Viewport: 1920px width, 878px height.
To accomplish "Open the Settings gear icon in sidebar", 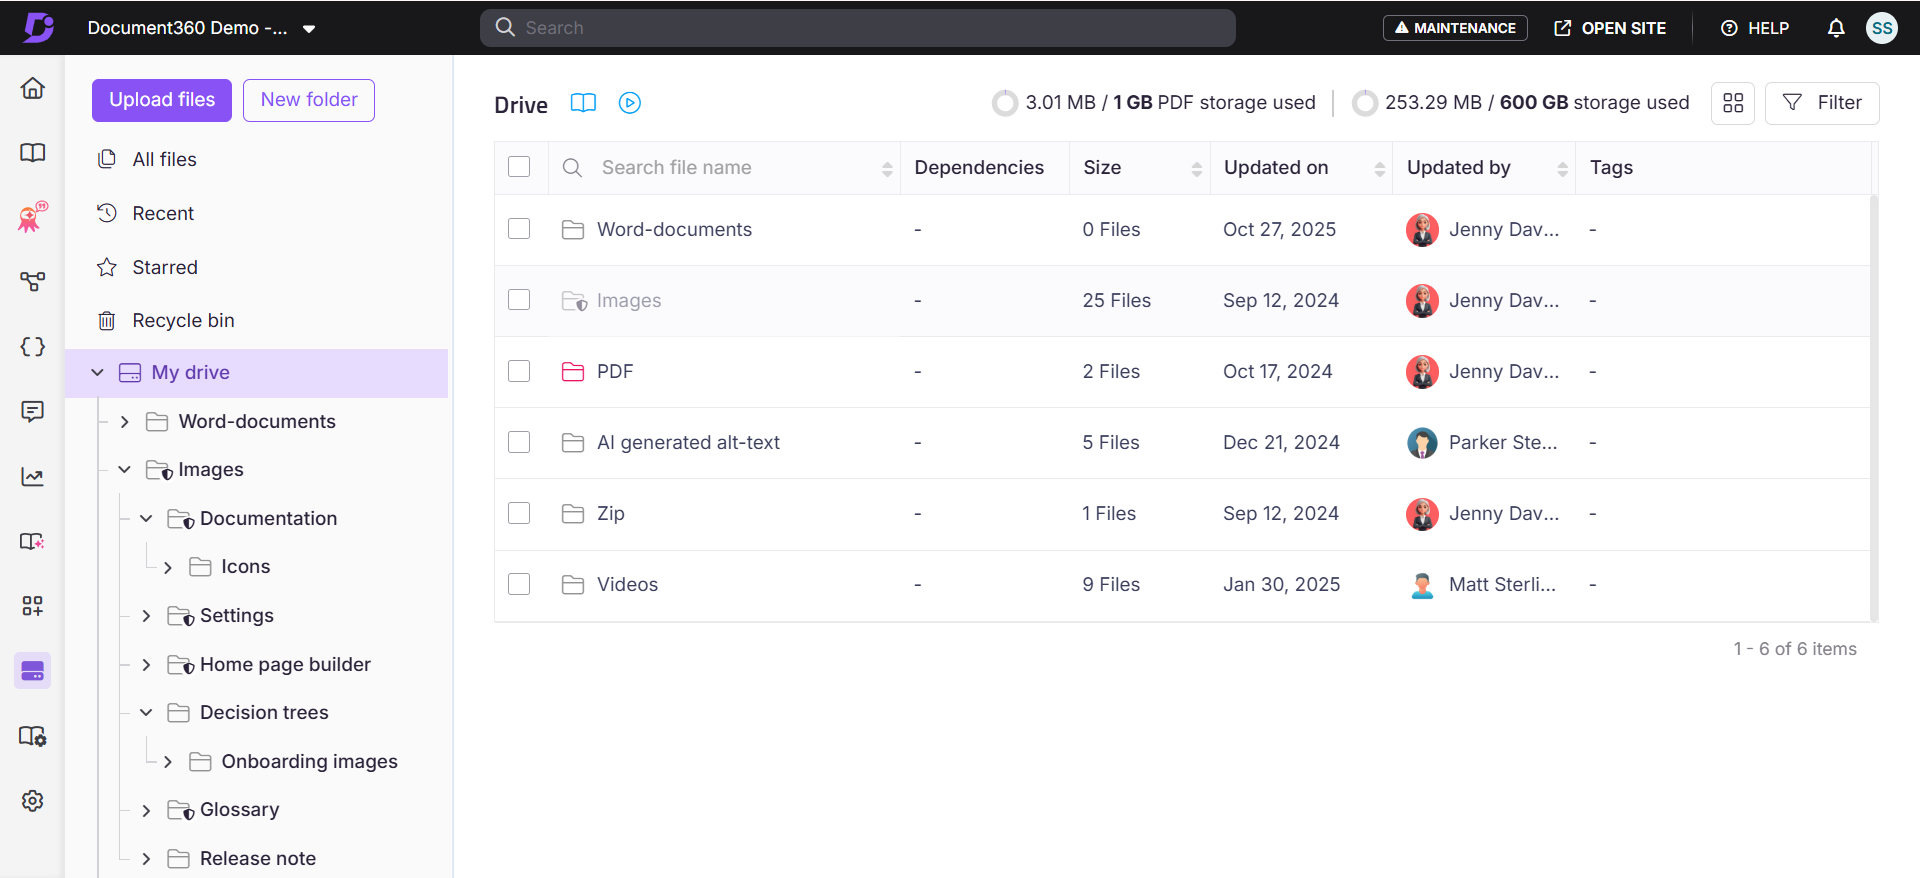I will (33, 801).
